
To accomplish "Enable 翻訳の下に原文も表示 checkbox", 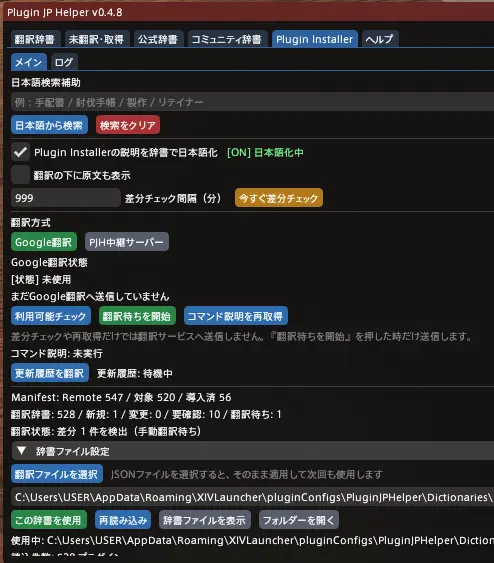I will coord(20,175).
